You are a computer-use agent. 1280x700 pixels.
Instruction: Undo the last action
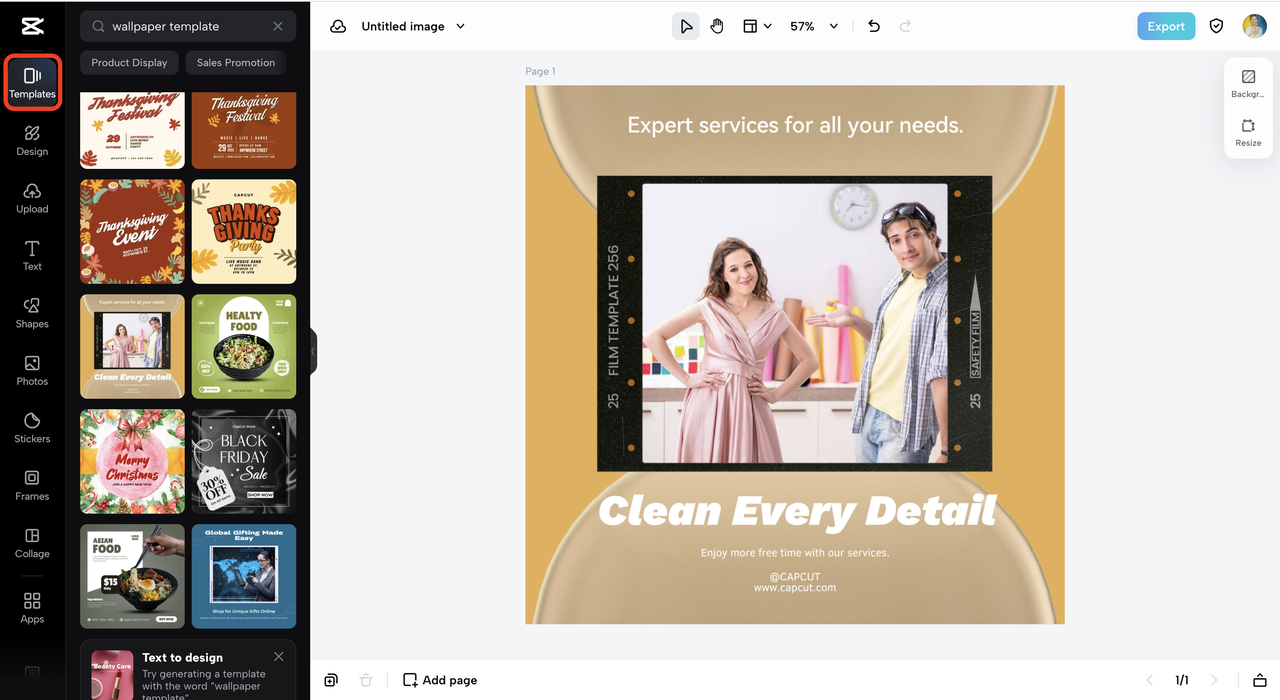pyautogui.click(x=874, y=26)
